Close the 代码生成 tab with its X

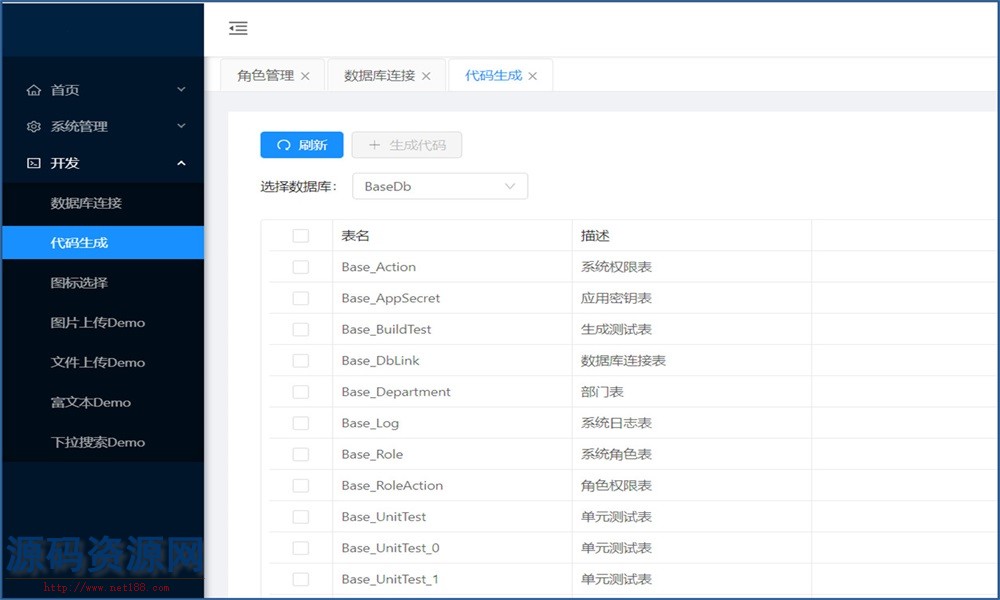tap(533, 76)
